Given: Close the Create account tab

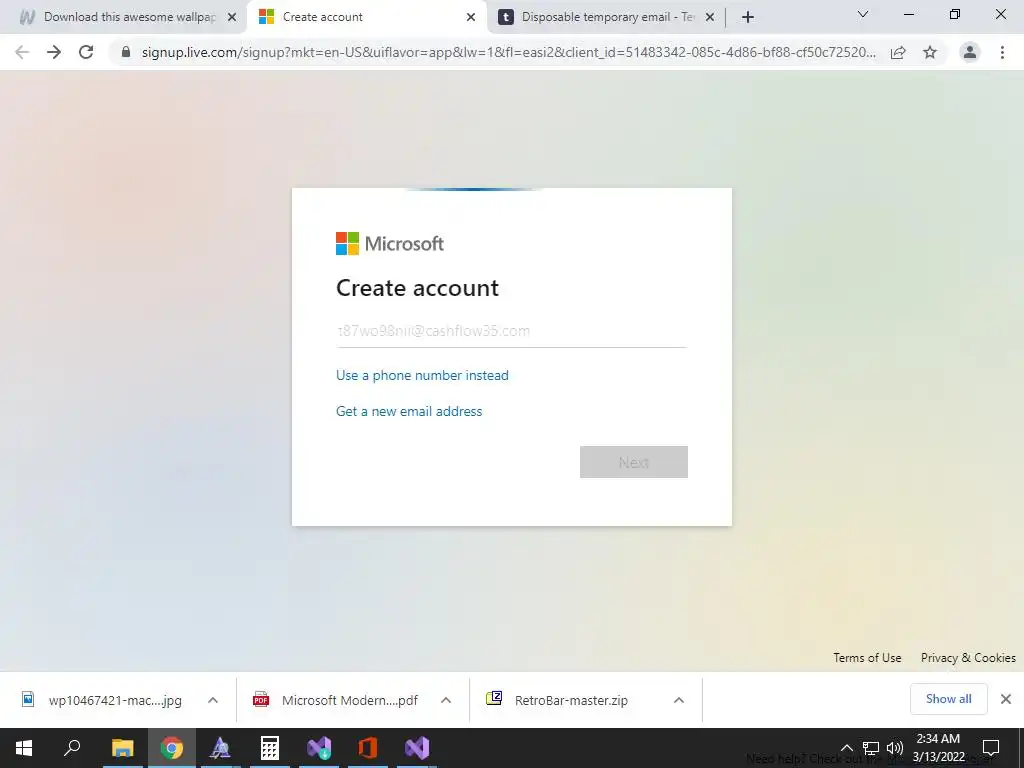Looking at the screenshot, I should pyautogui.click(x=471, y=17).
